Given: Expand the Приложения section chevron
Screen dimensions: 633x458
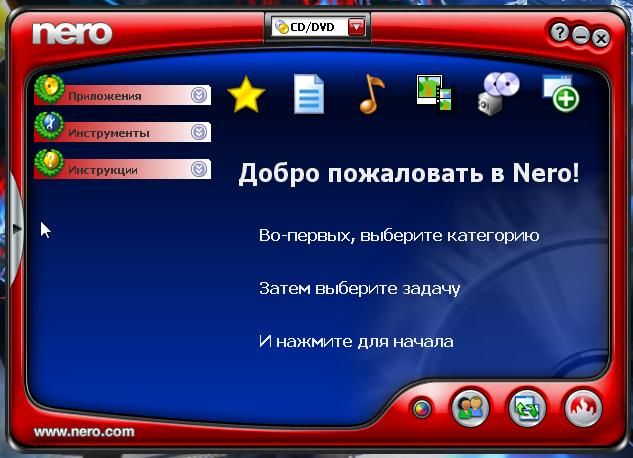Looking at the screenshot, I should [x=199, y=96].
